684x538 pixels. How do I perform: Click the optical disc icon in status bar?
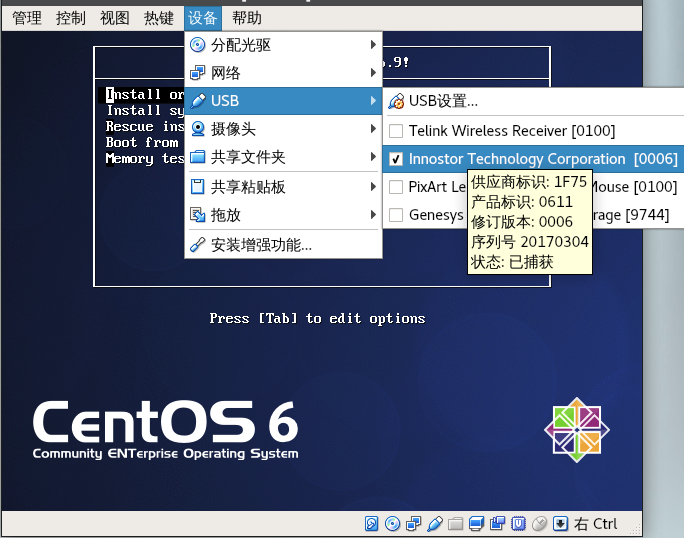coord(392,523)
